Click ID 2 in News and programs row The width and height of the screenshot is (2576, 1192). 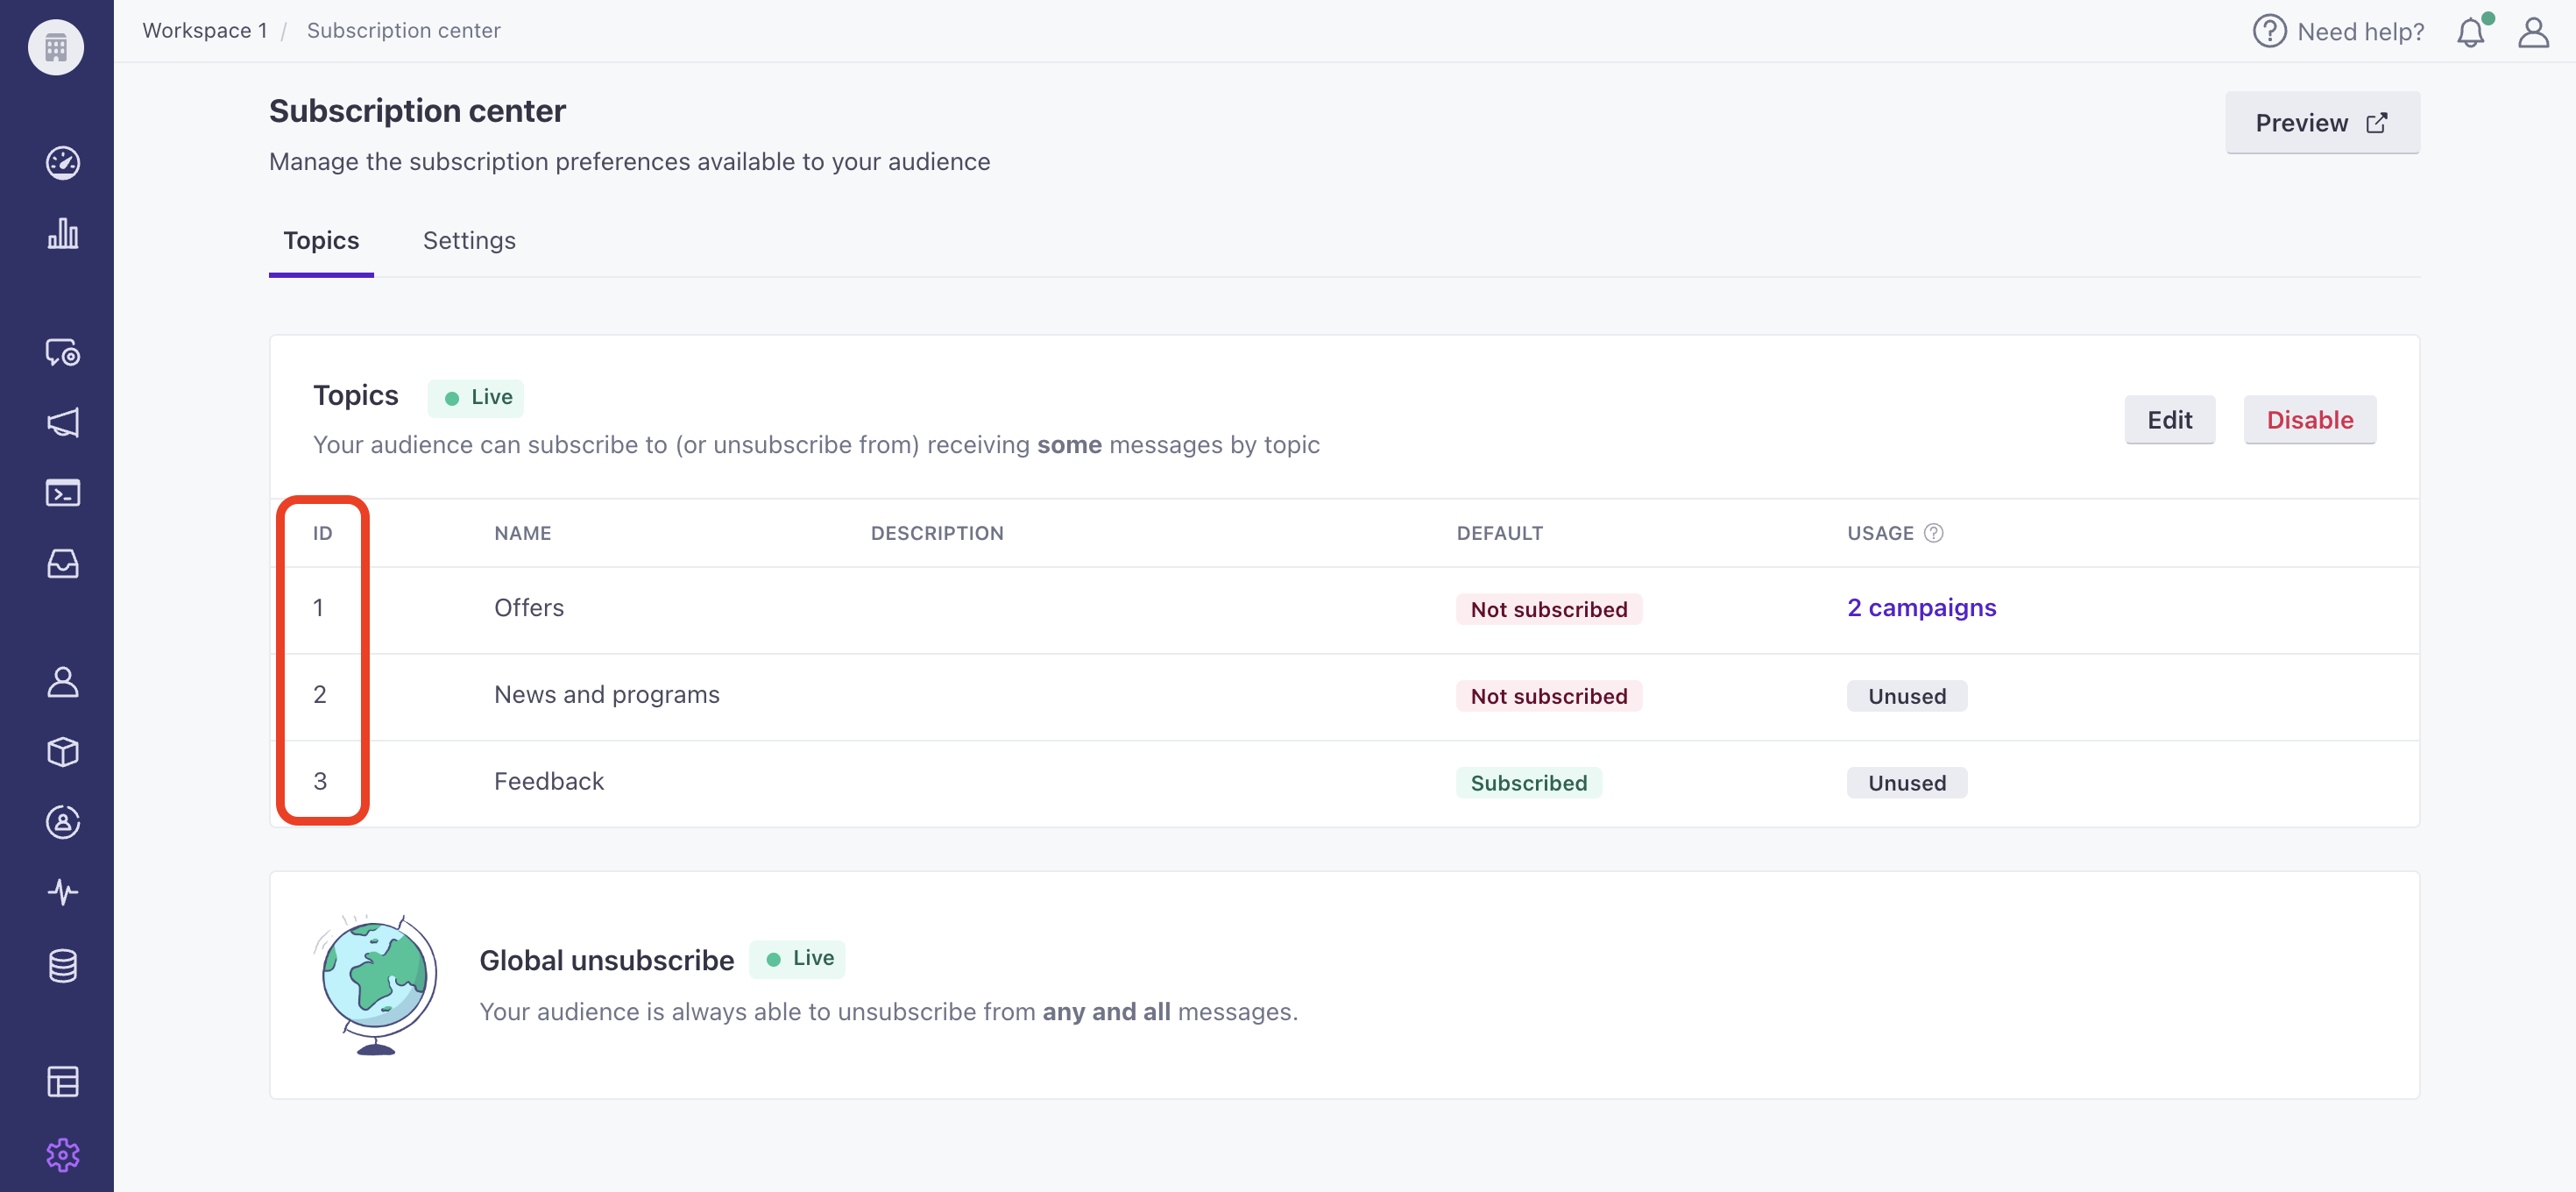tap(319, 694)
